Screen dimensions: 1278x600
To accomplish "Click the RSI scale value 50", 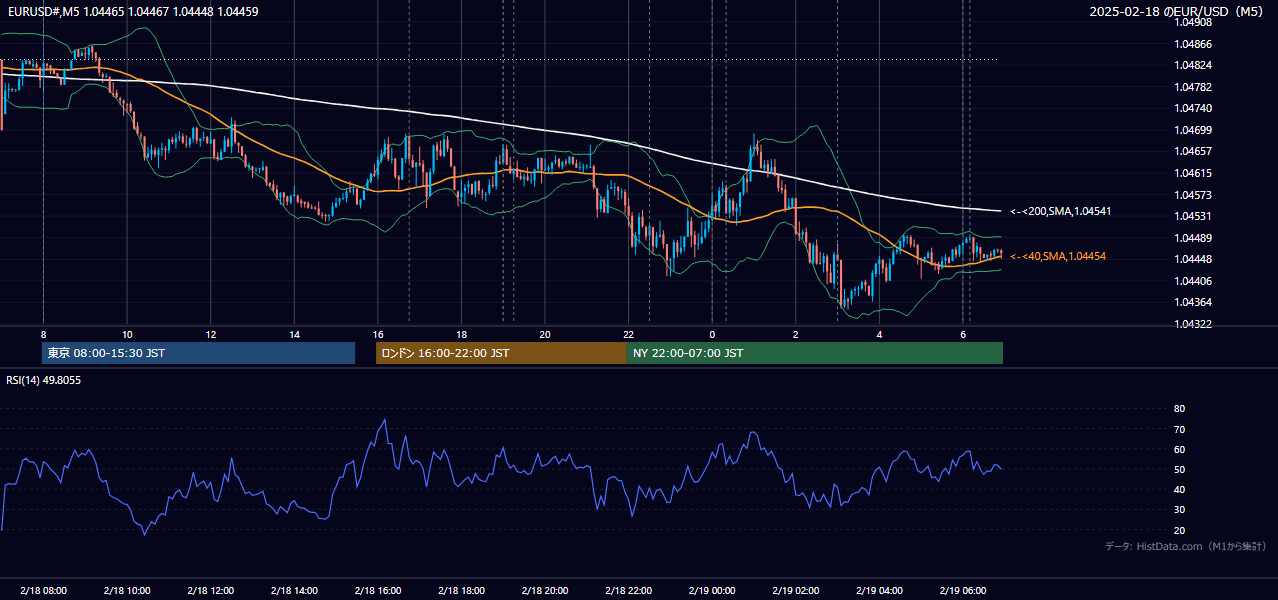I will (1180, 469).
